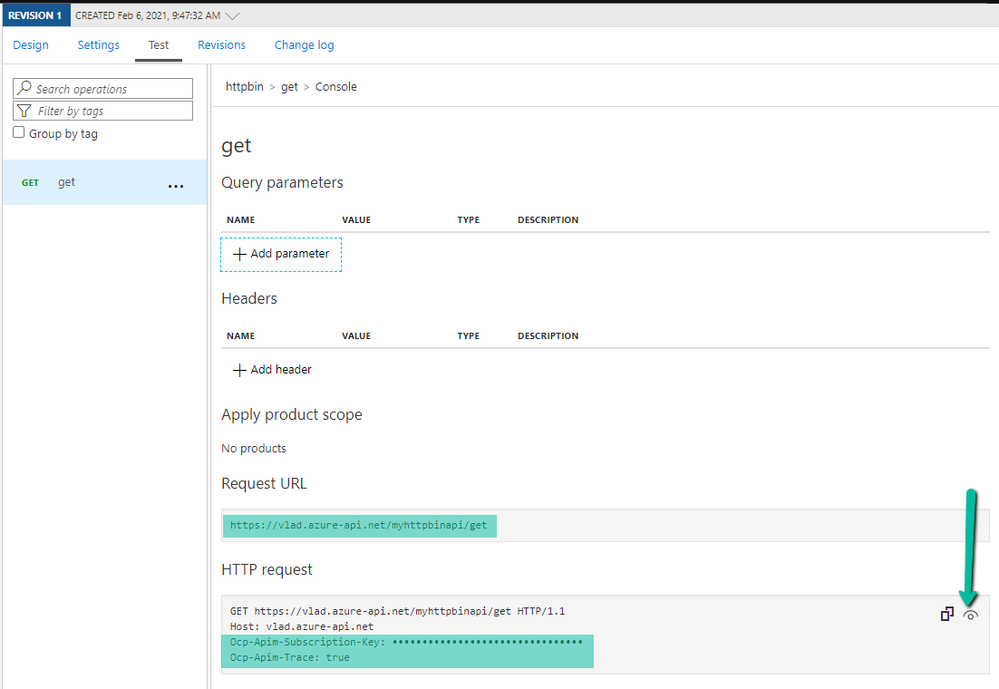Reveal subscription key with eye icon
The height and width of the screenshot is (689, 999).
tap(970, 615)
